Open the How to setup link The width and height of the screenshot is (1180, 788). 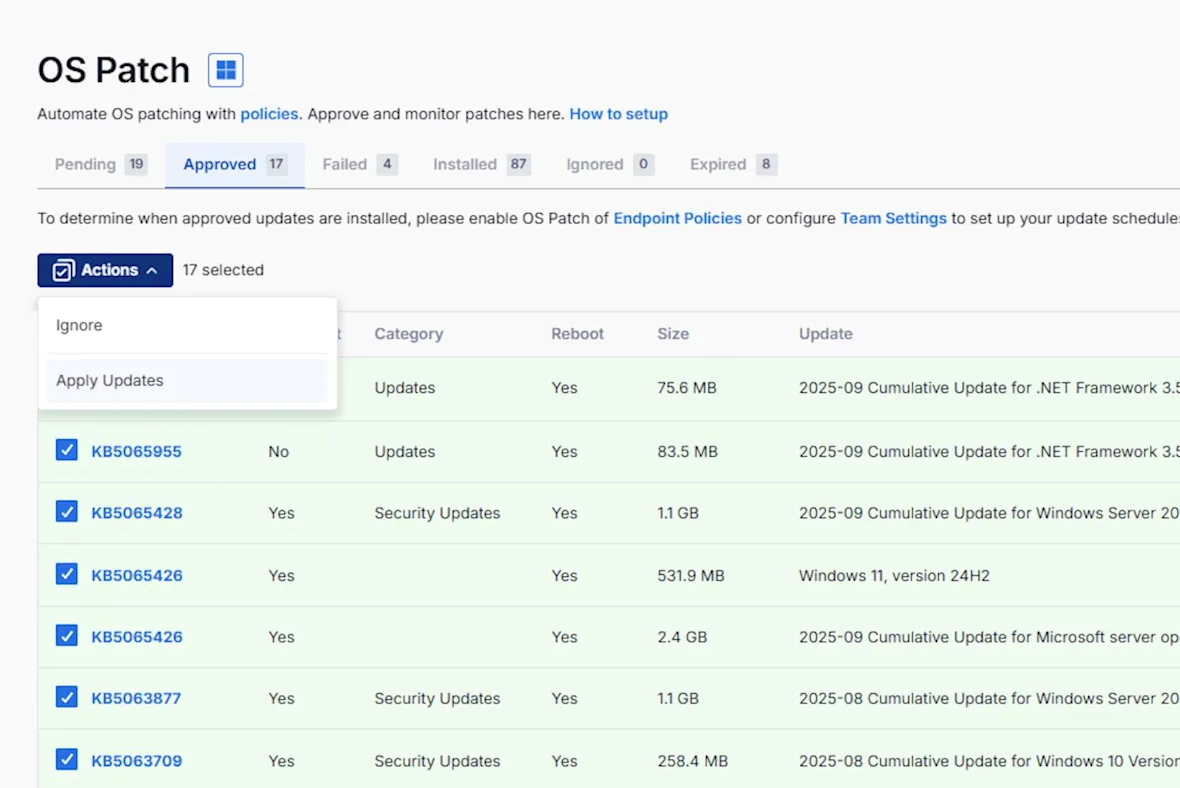(x=619, y=114)
